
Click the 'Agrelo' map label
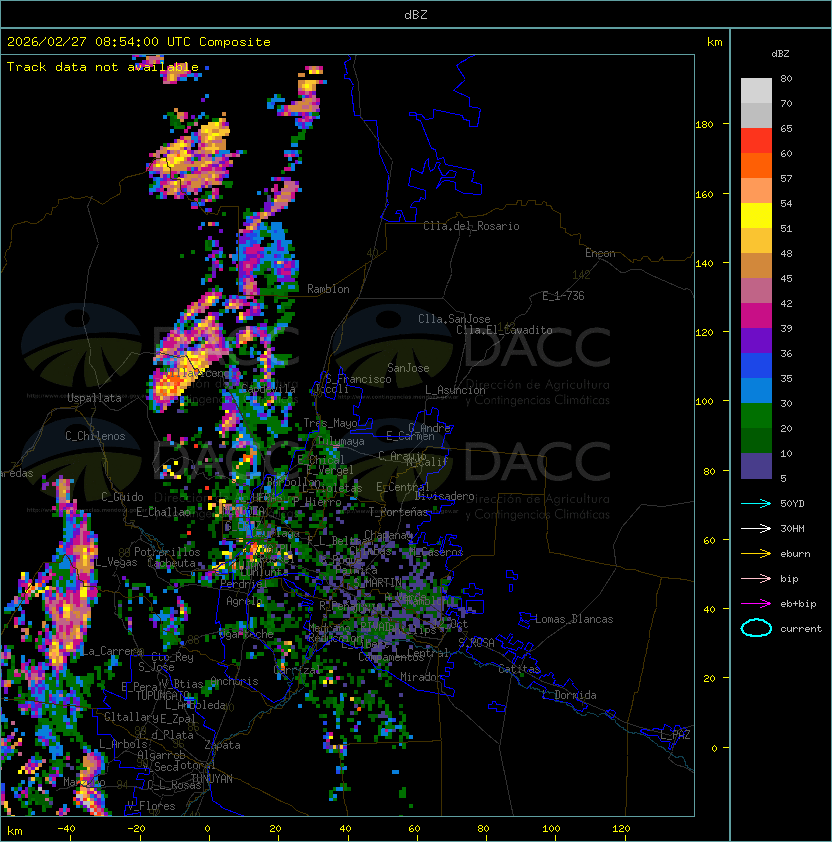coord(243,601)
